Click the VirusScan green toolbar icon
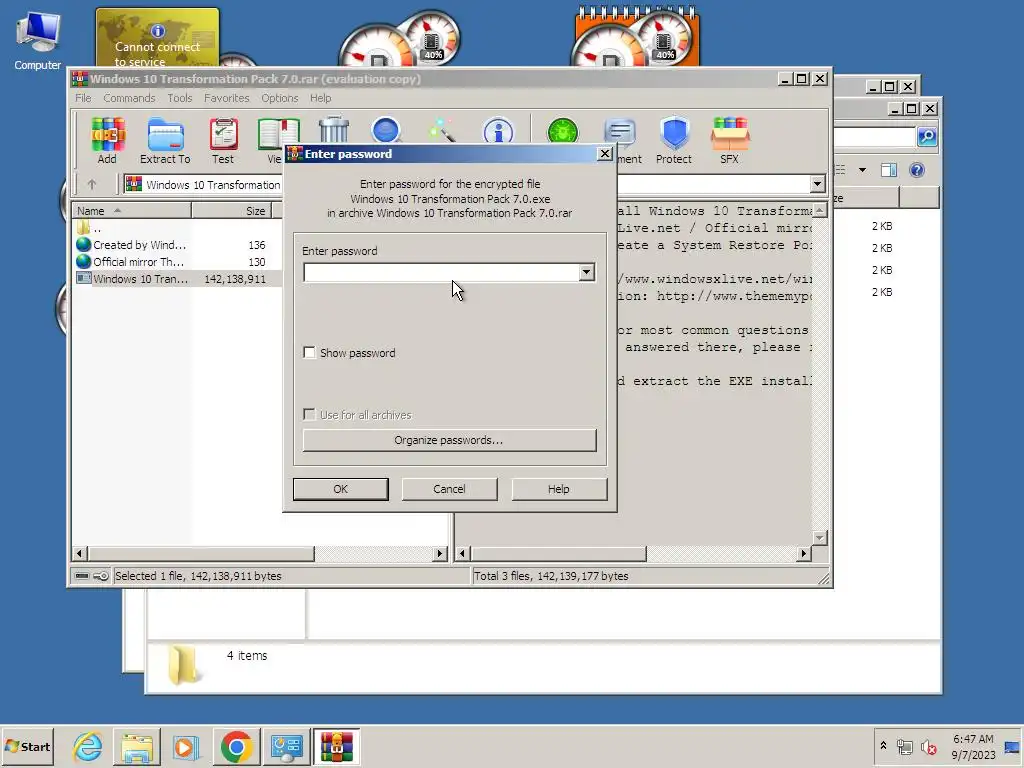Screen dimensions: 1024x768 pyautogui.click(x=563, y=129)
